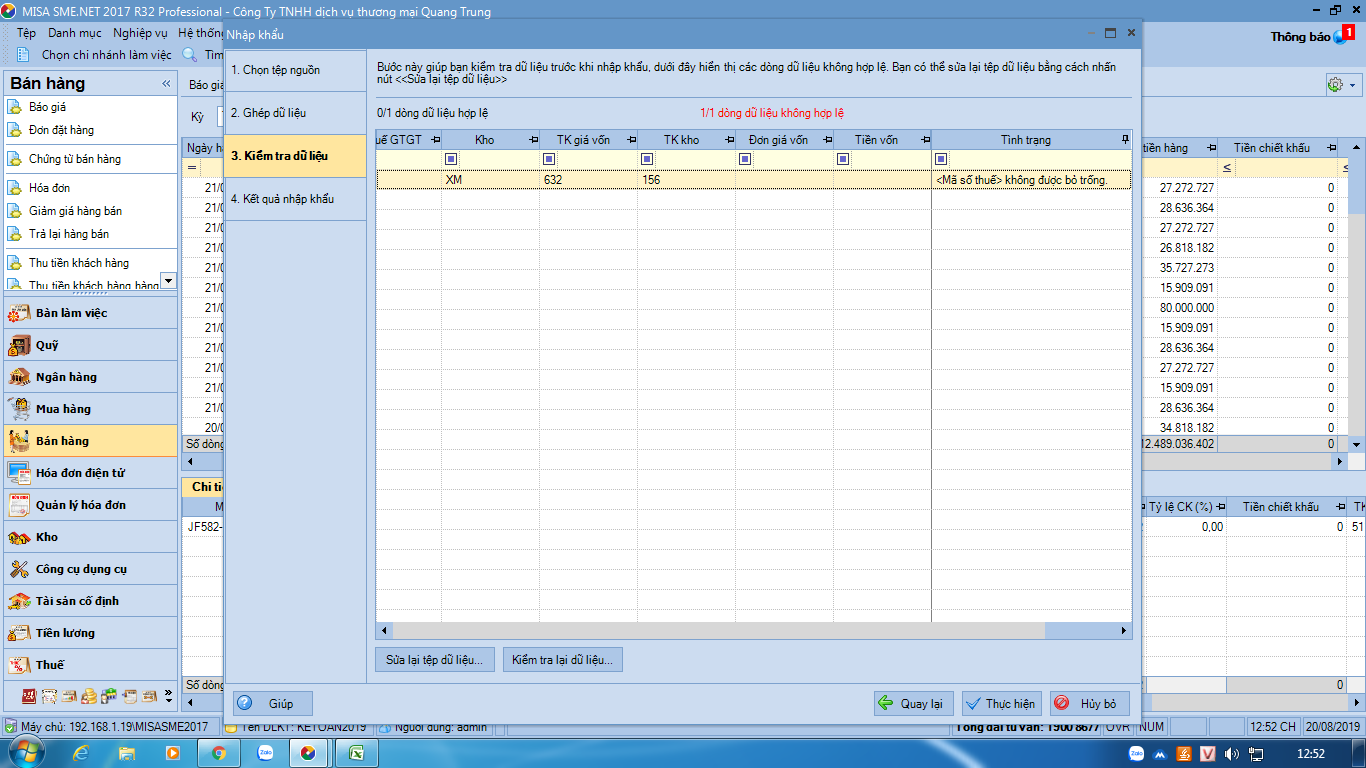
Task: Toggle the filter box under Tình trạng column
Action: (941, 159)
